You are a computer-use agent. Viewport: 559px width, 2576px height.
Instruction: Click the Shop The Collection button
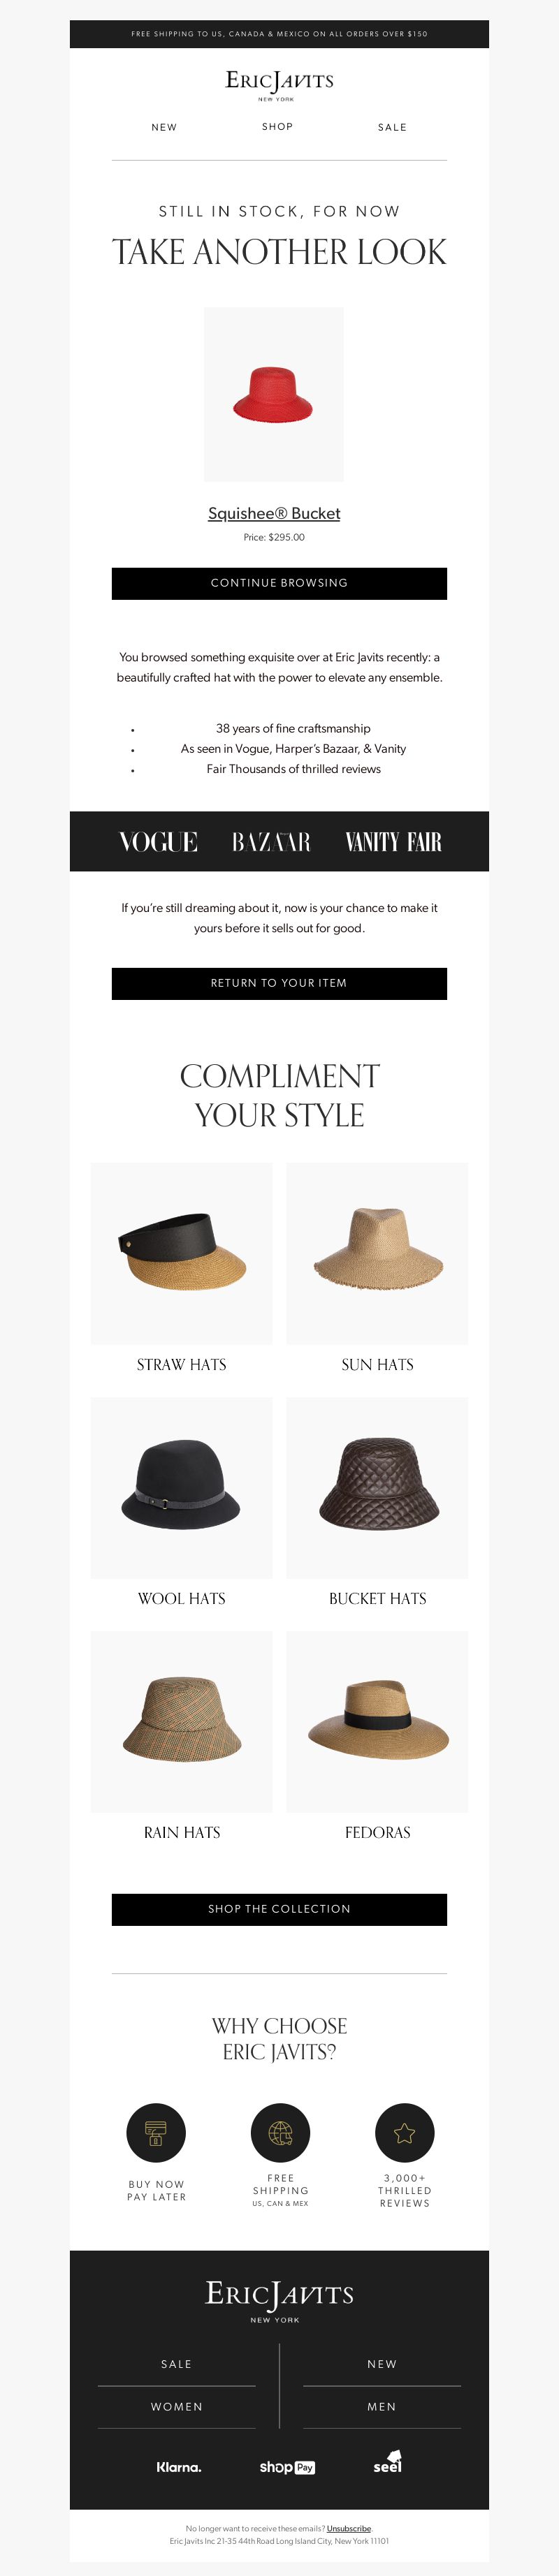coord(279,1909)
